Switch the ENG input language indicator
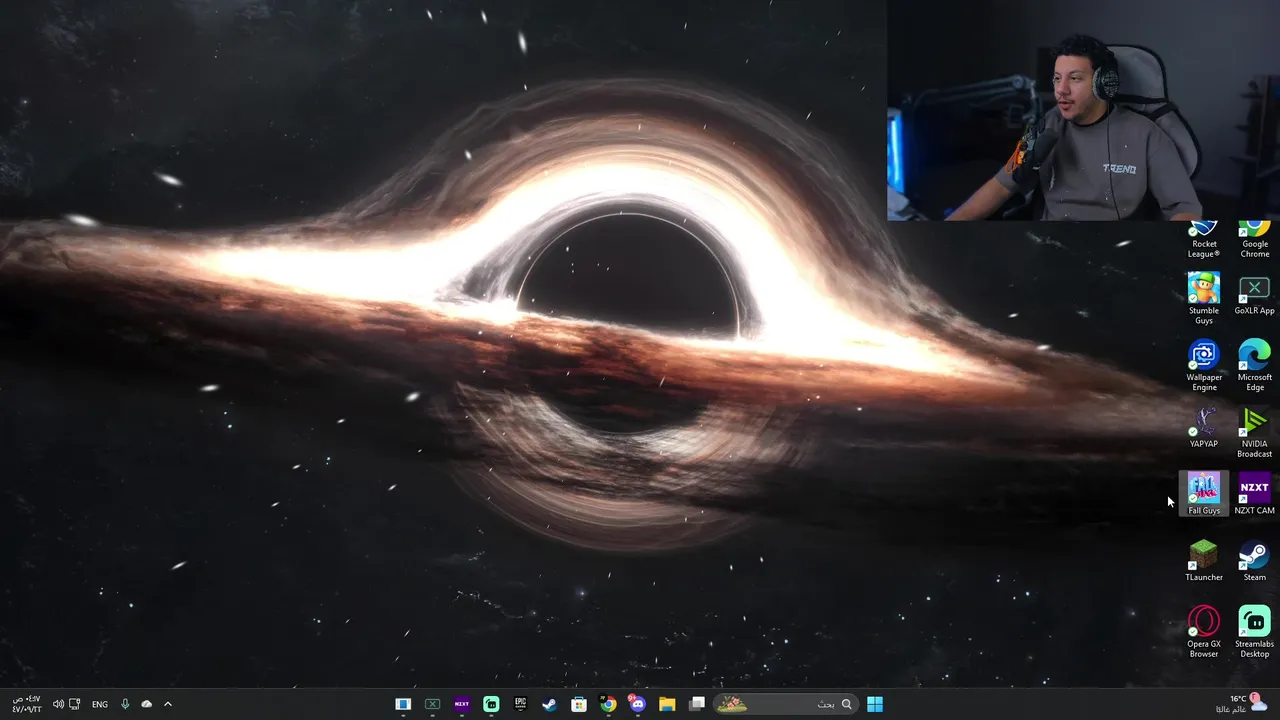The height and width of the screenshot is (720, 1280). point(100,704)
